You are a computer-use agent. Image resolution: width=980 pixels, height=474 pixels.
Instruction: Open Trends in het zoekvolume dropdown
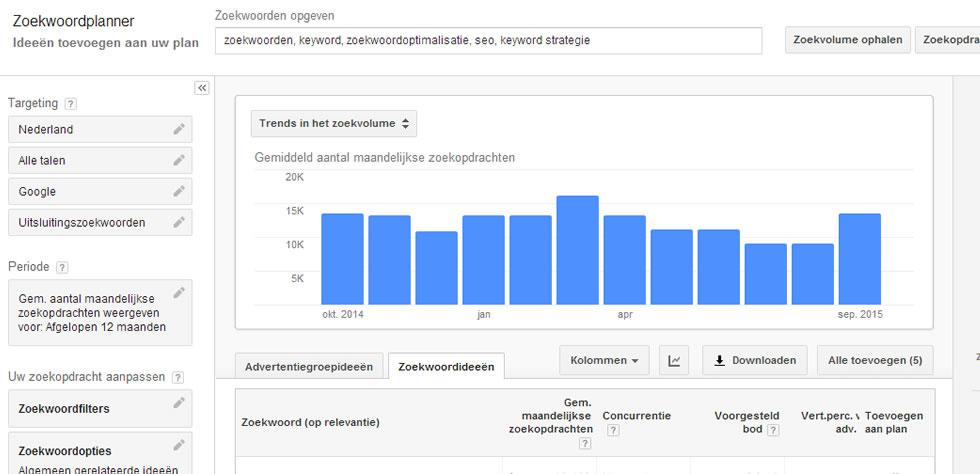tap(334, 124)
